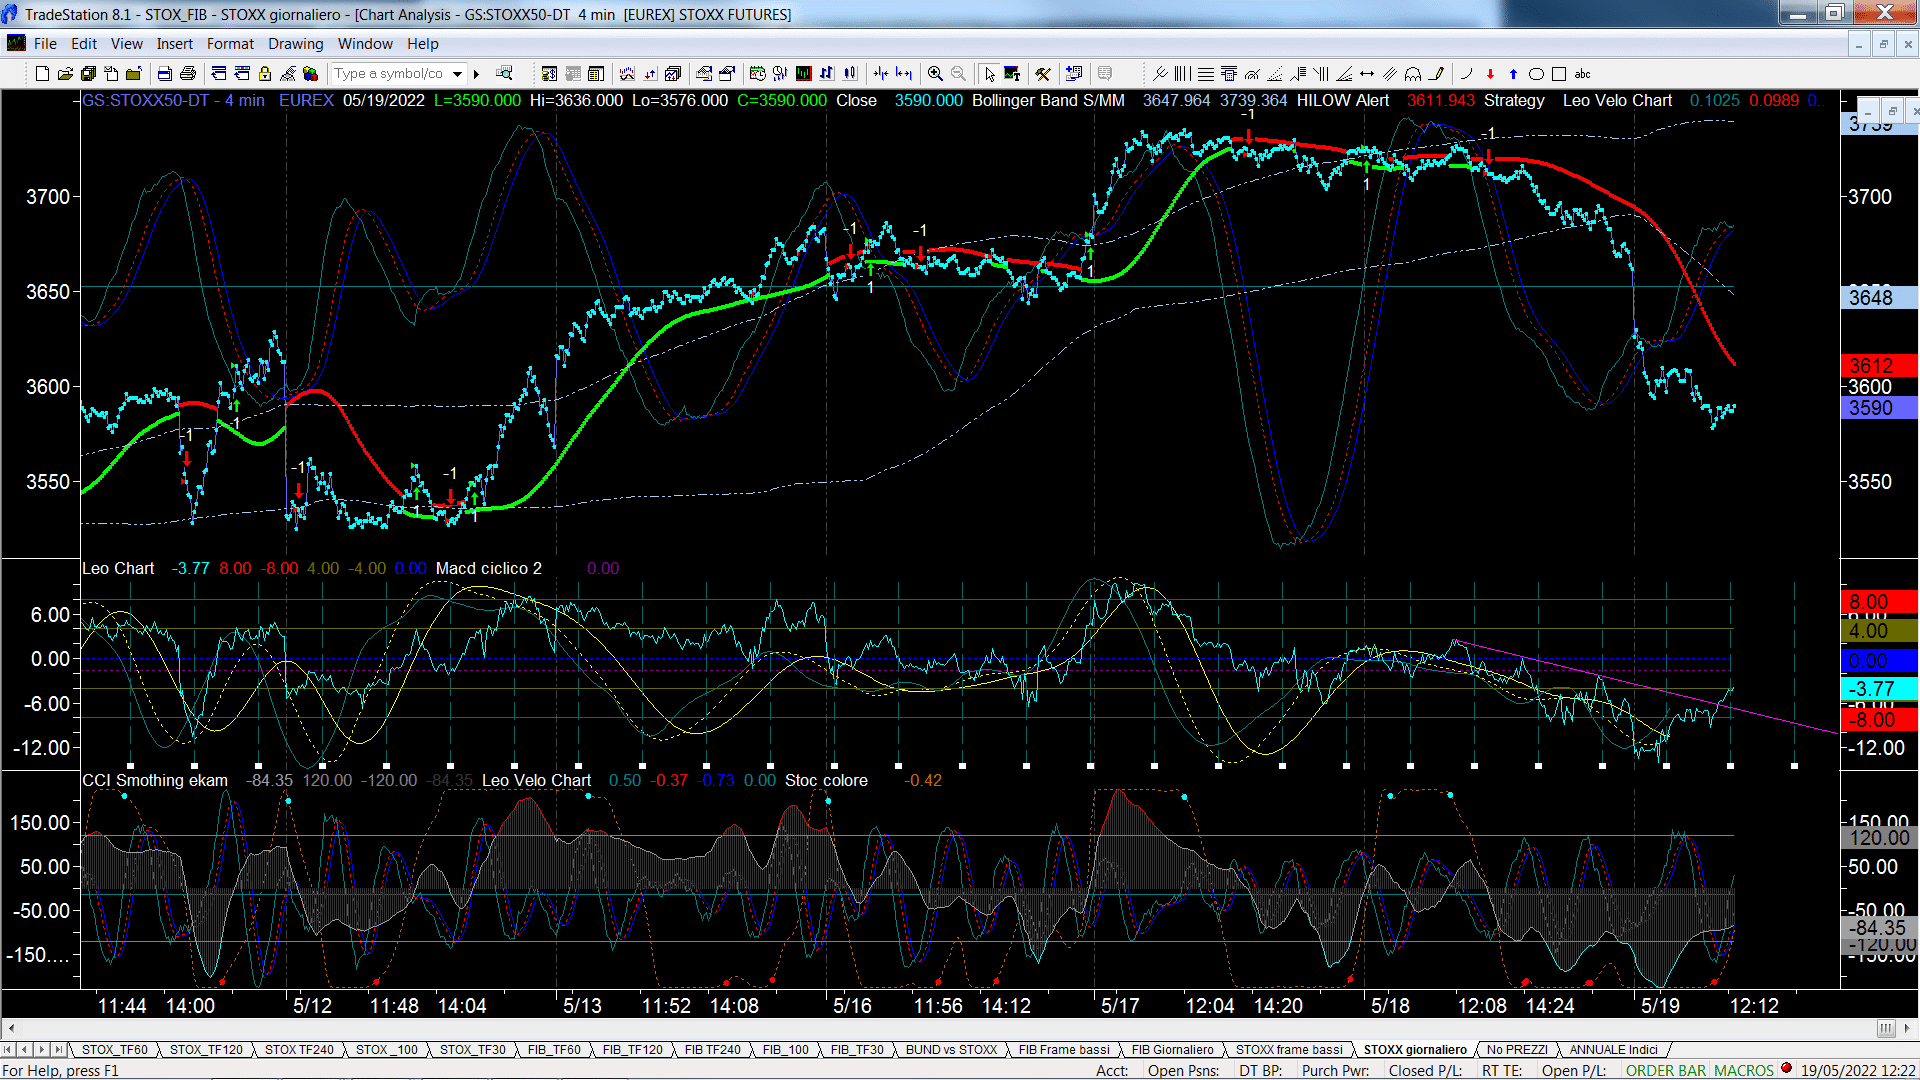Click the Print toolbar icon

[187, 74]
